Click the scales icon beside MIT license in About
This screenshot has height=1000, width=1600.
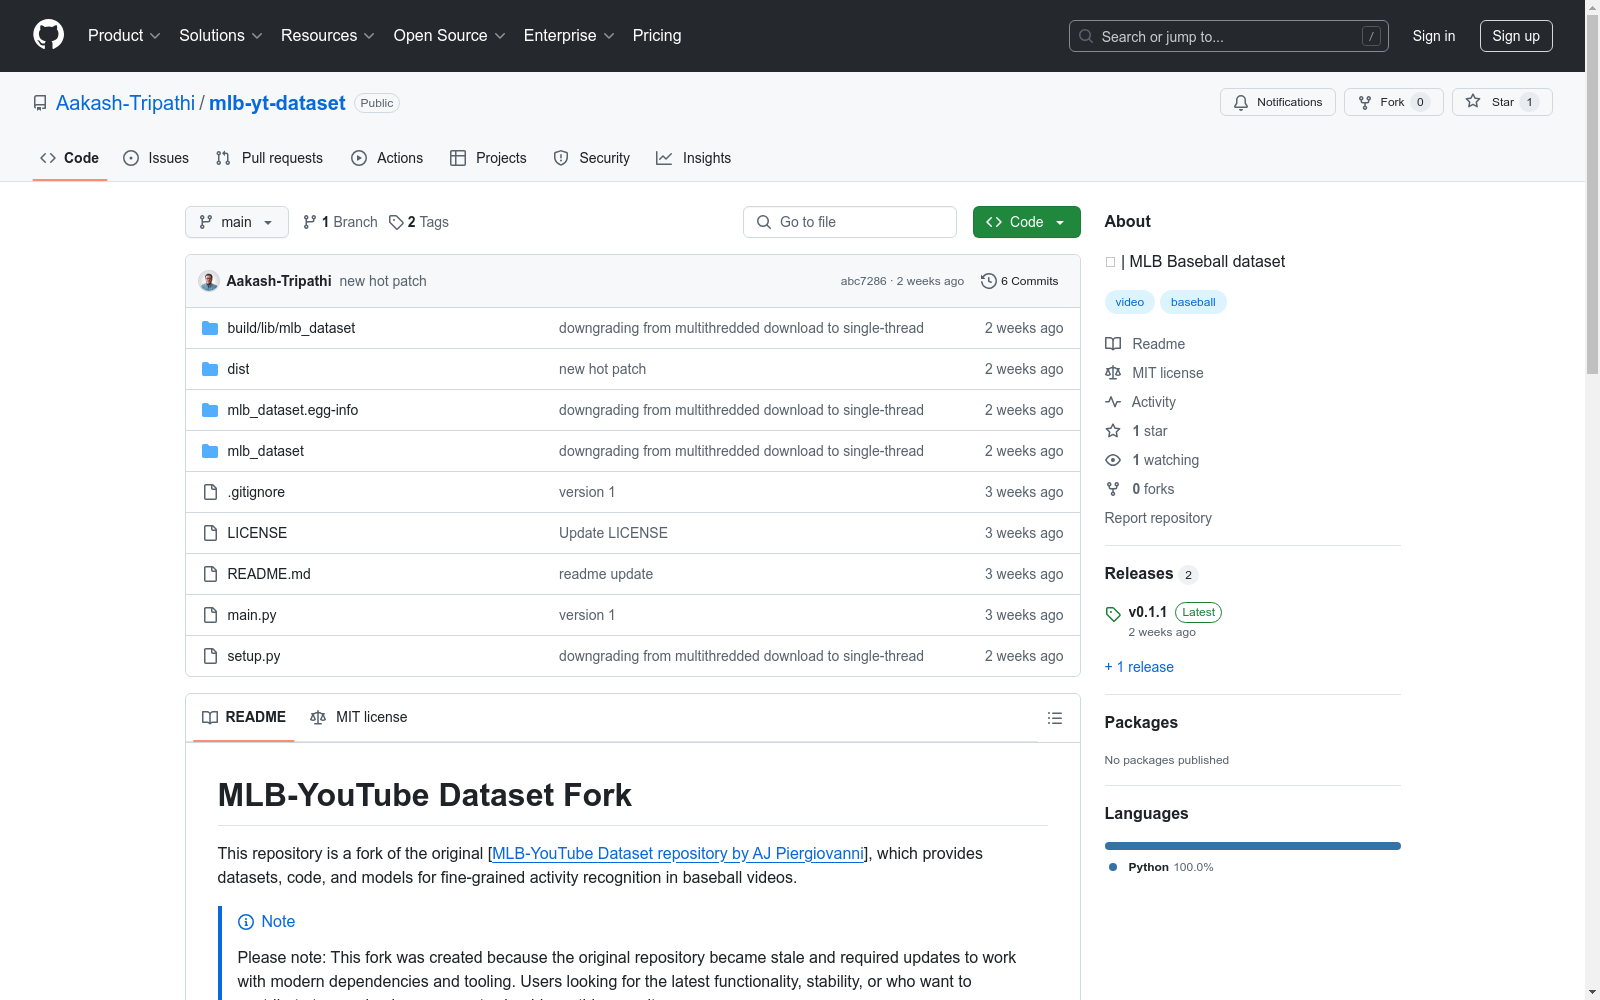[1113, 373]
